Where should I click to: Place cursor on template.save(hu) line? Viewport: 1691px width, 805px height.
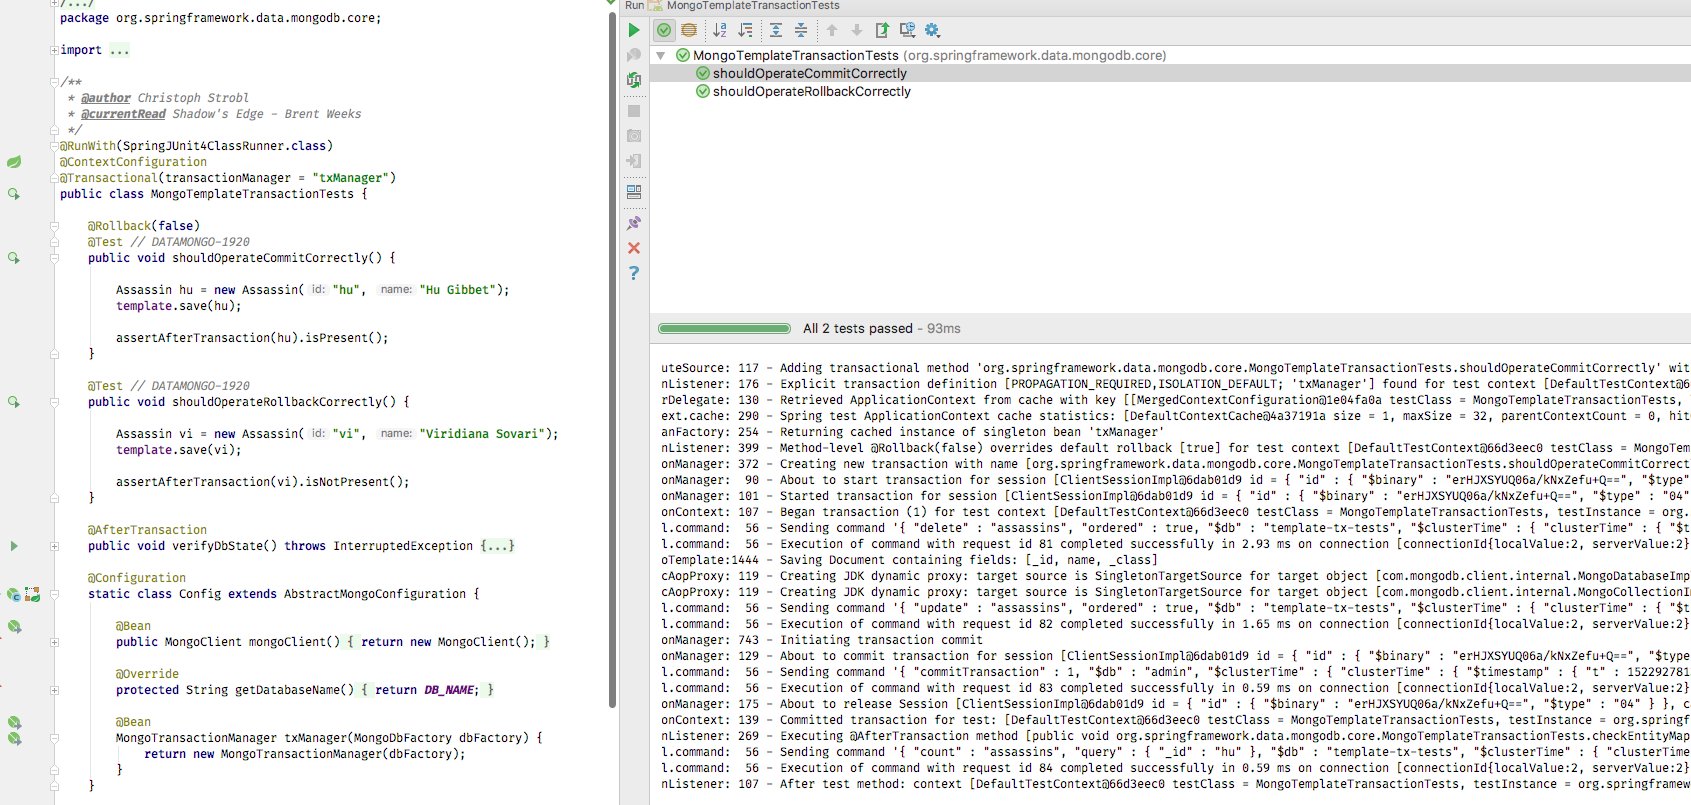click(x=178, y=306)
